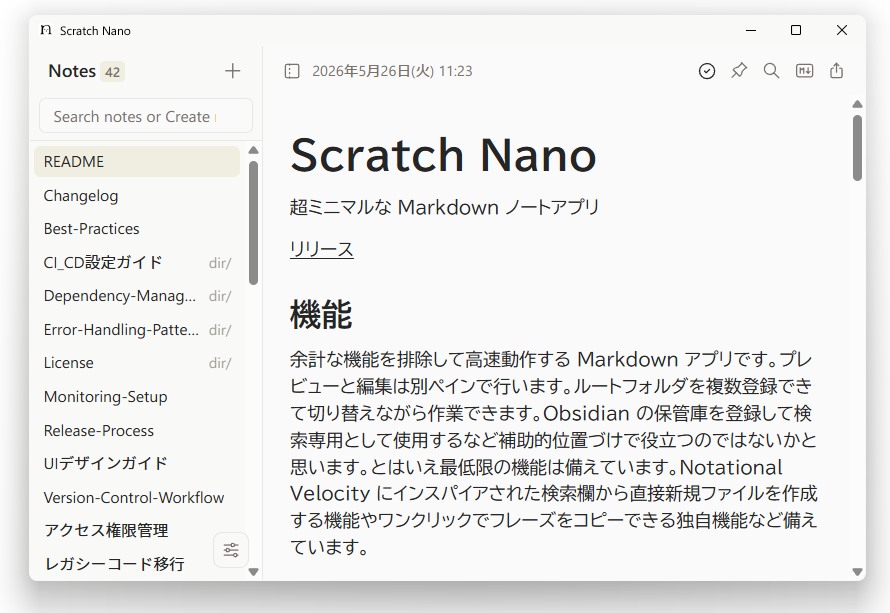Screen dimensions: 890x613
Task: Open the Error-Handling-Patte... note
Action: [x=137, y=330]
